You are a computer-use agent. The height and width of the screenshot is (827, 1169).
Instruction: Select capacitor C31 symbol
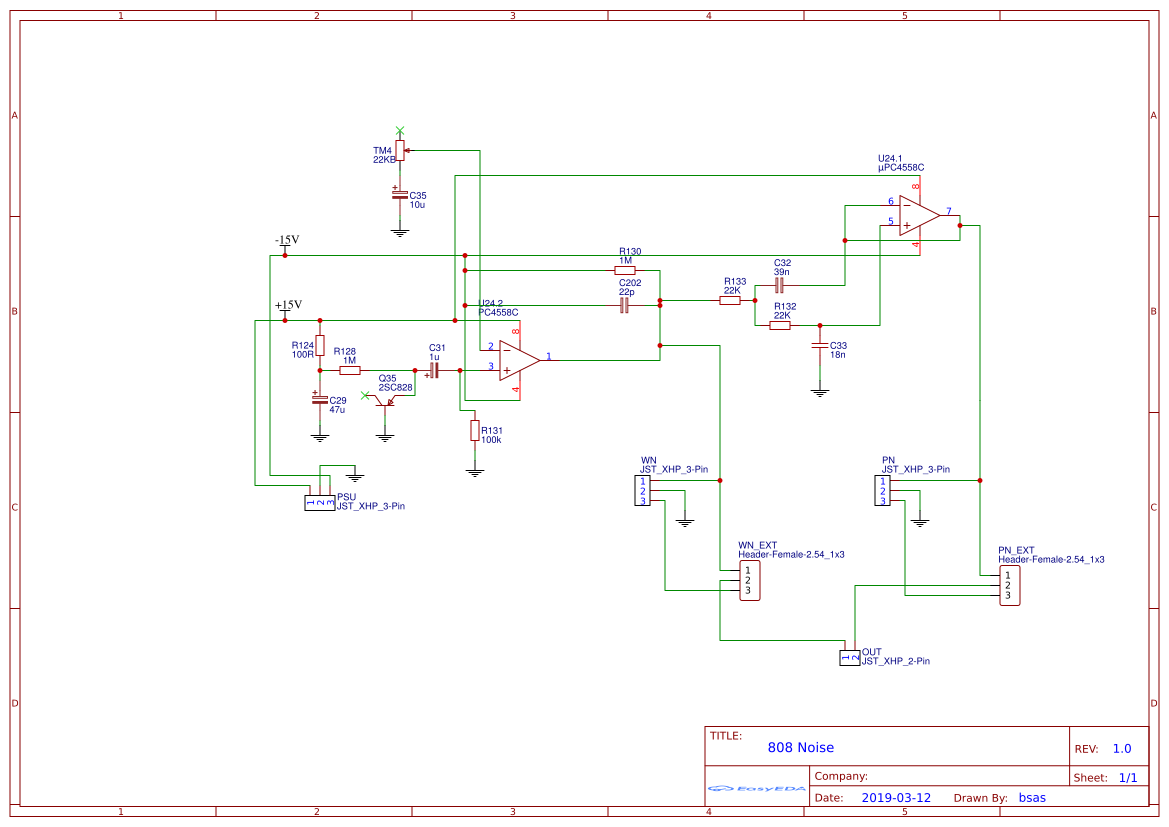tap(435, 370)
